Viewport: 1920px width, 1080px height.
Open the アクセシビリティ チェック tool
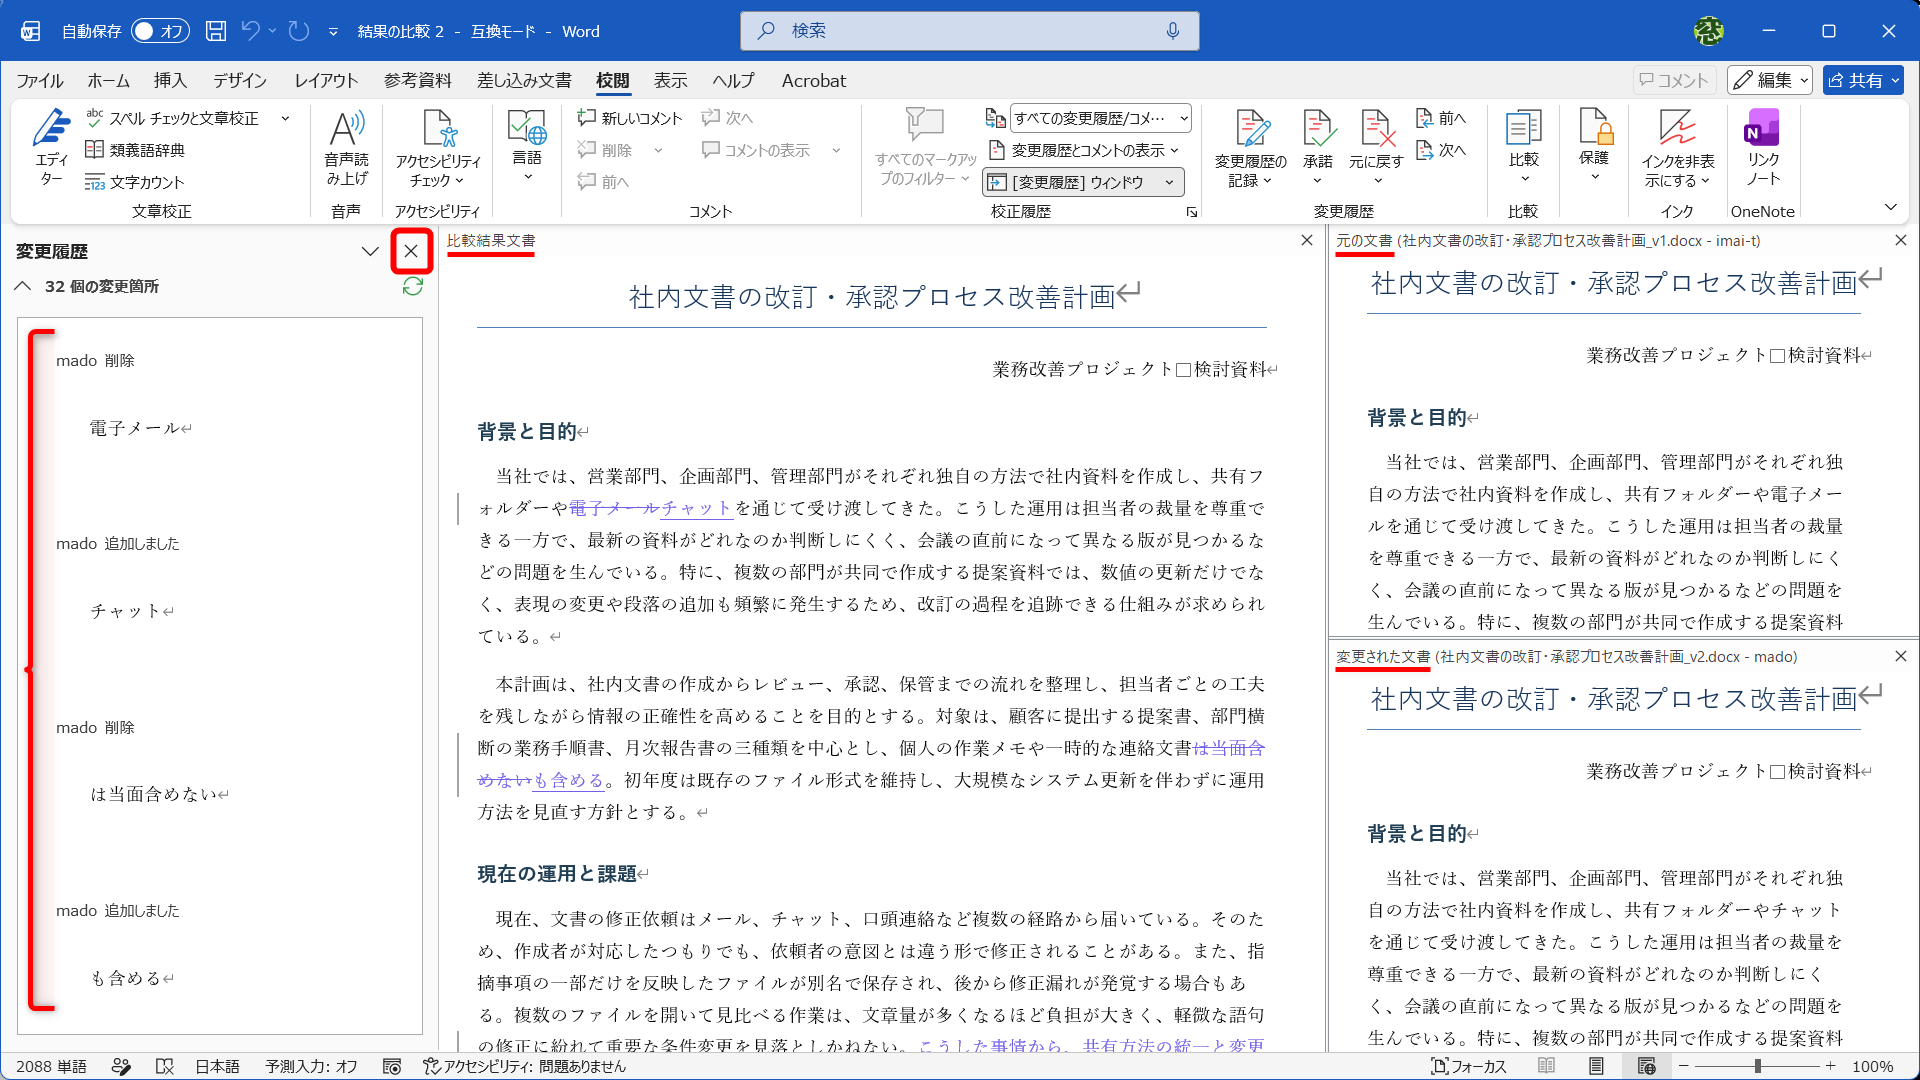click(438, 147)
